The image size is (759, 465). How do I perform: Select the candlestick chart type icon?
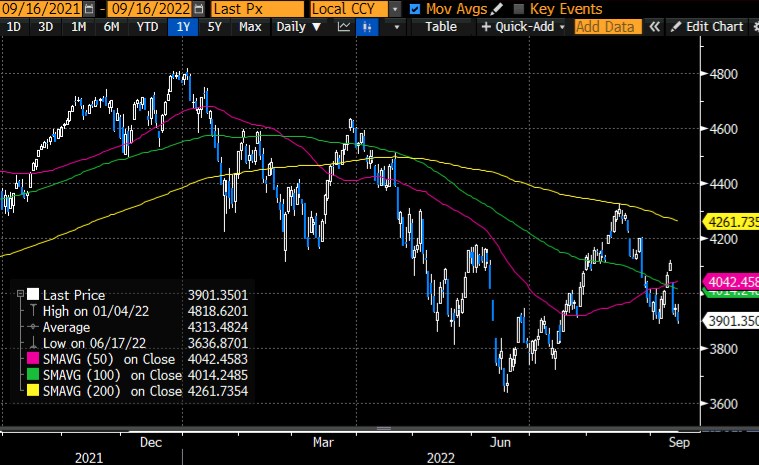click(367, 27)
